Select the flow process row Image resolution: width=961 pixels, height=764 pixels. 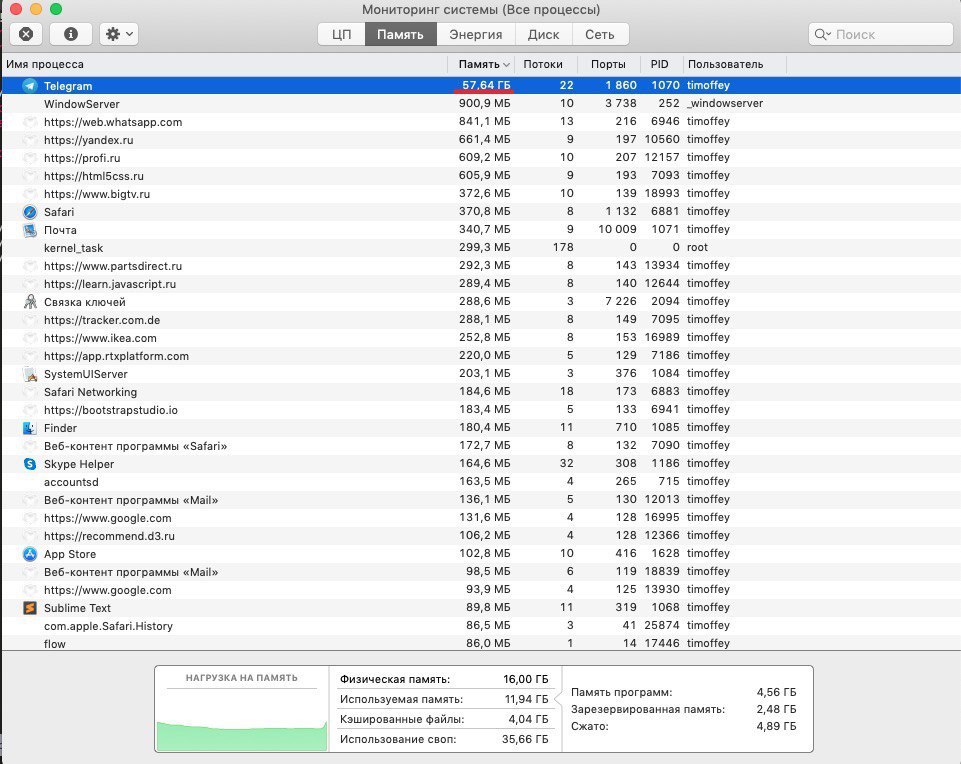[x=481, y=643]
